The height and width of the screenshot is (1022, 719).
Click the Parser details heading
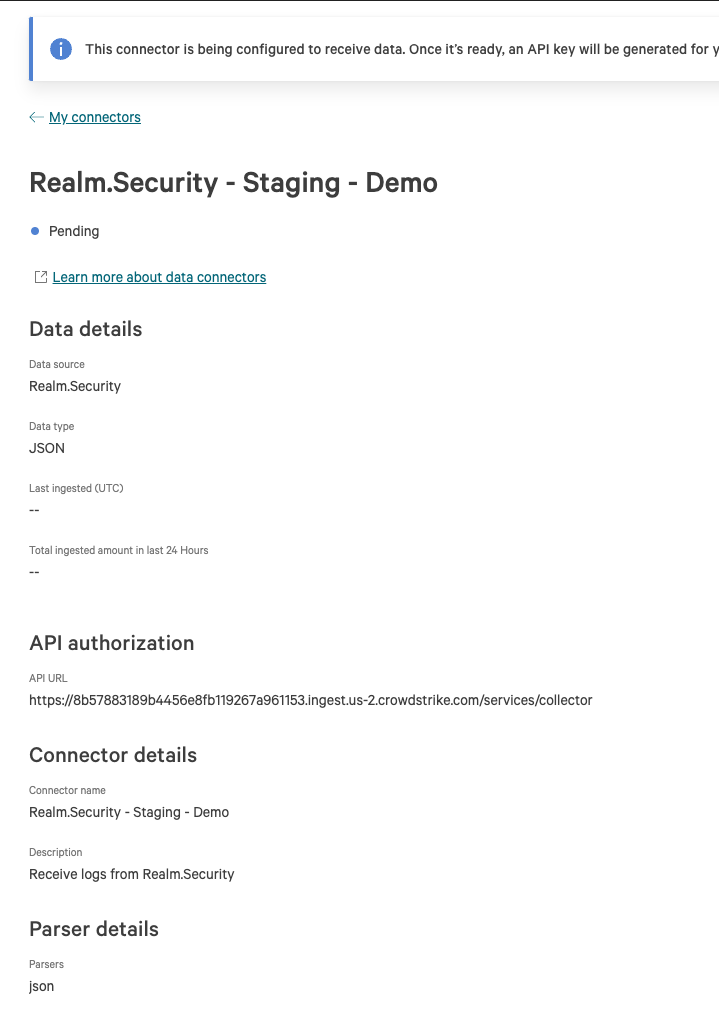pos(94,929)
